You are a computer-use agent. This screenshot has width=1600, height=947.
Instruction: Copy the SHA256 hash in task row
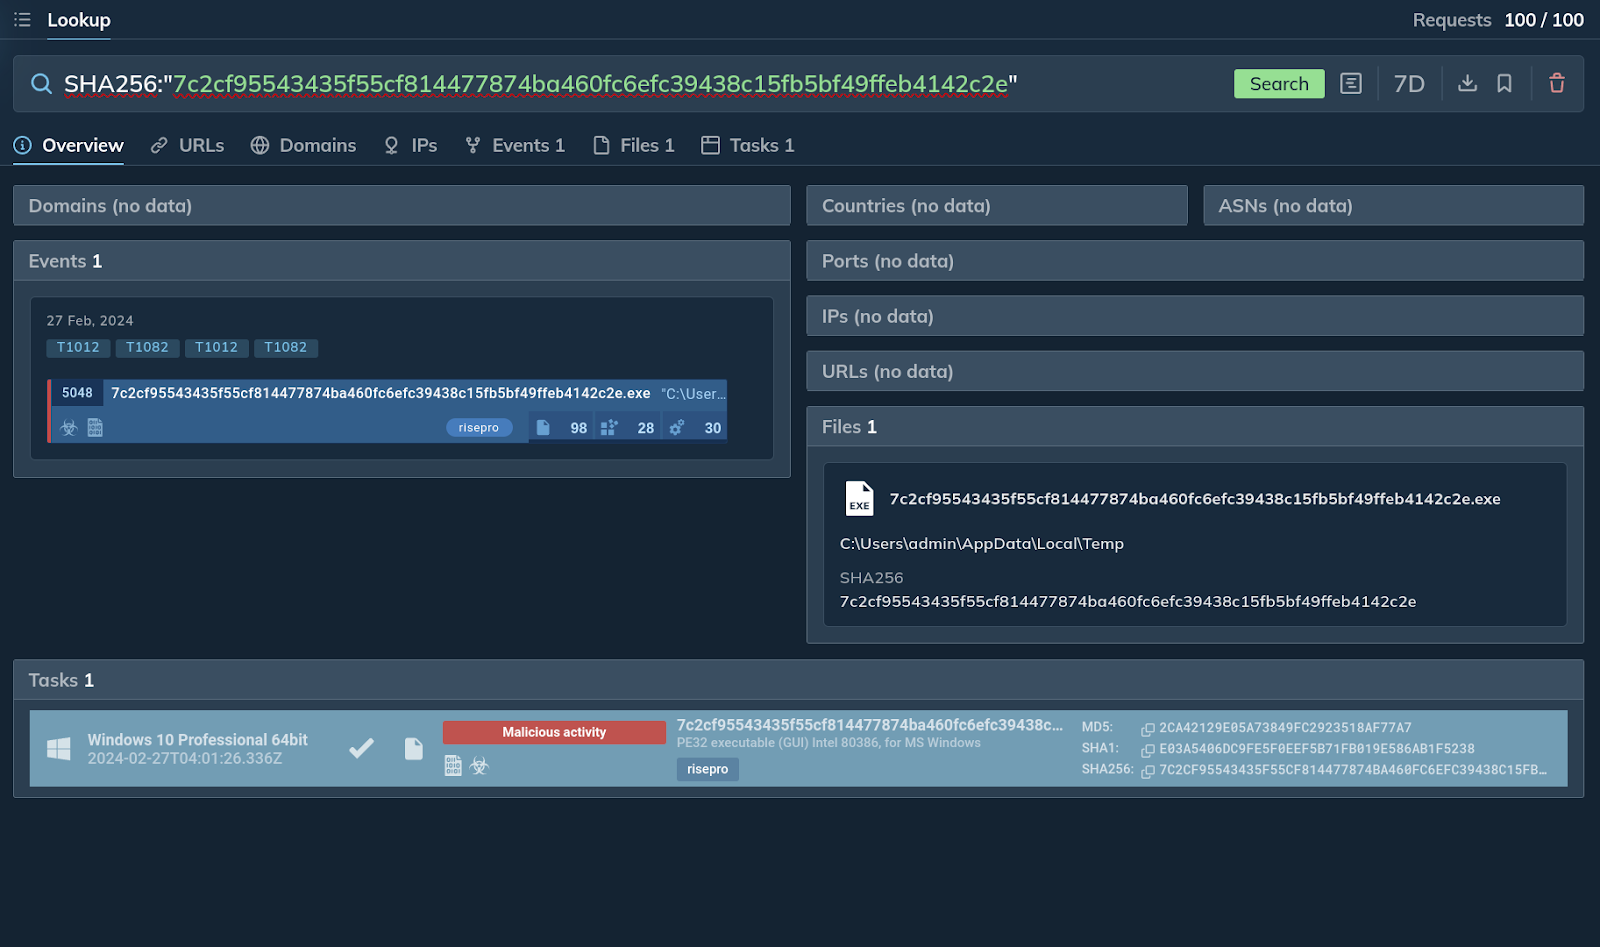tap(1148, 771)
